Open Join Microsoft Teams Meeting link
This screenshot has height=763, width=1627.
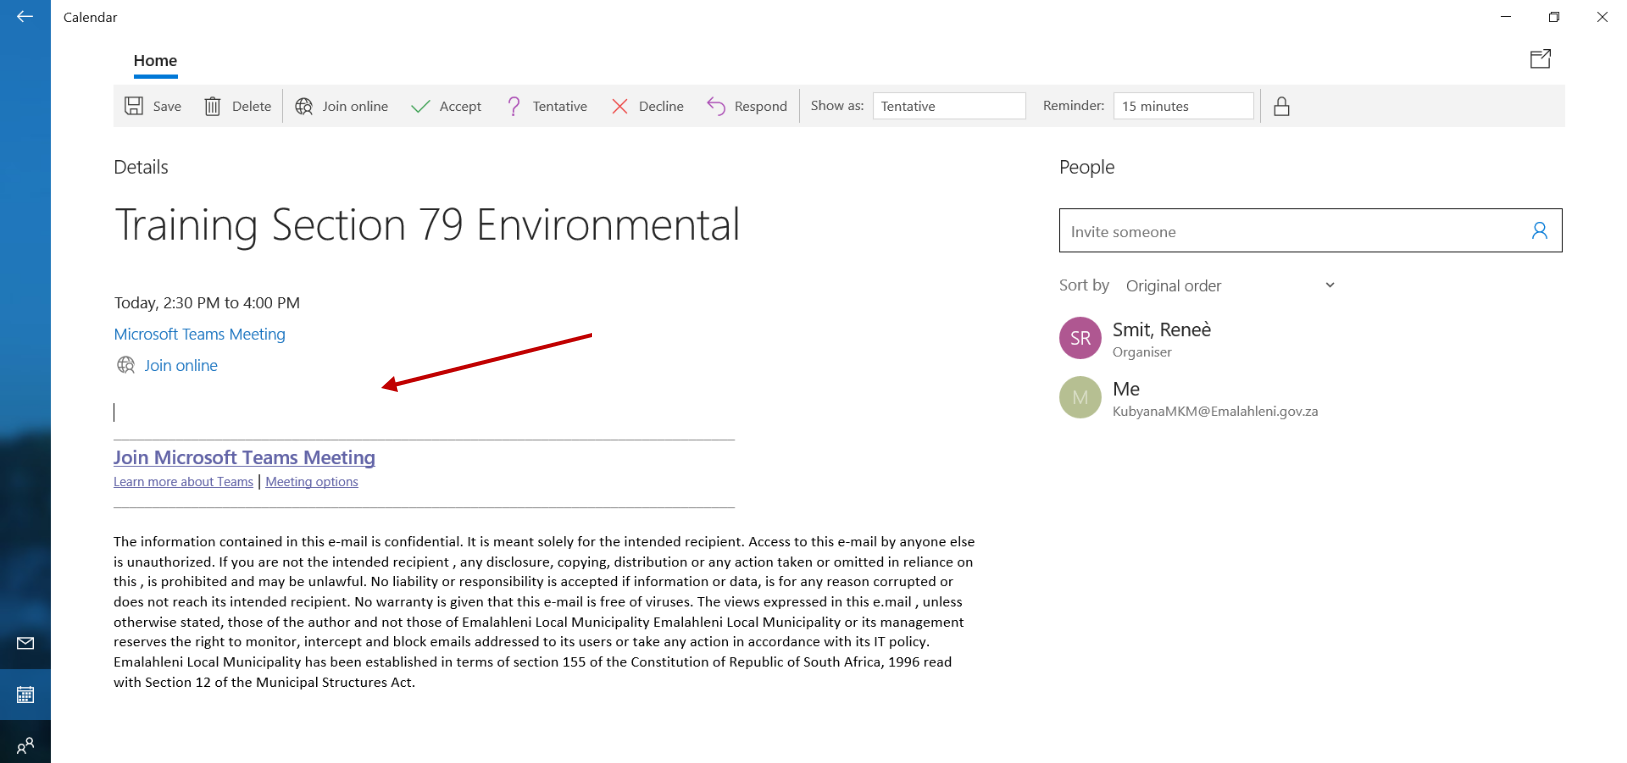click(x=244, y=457)
